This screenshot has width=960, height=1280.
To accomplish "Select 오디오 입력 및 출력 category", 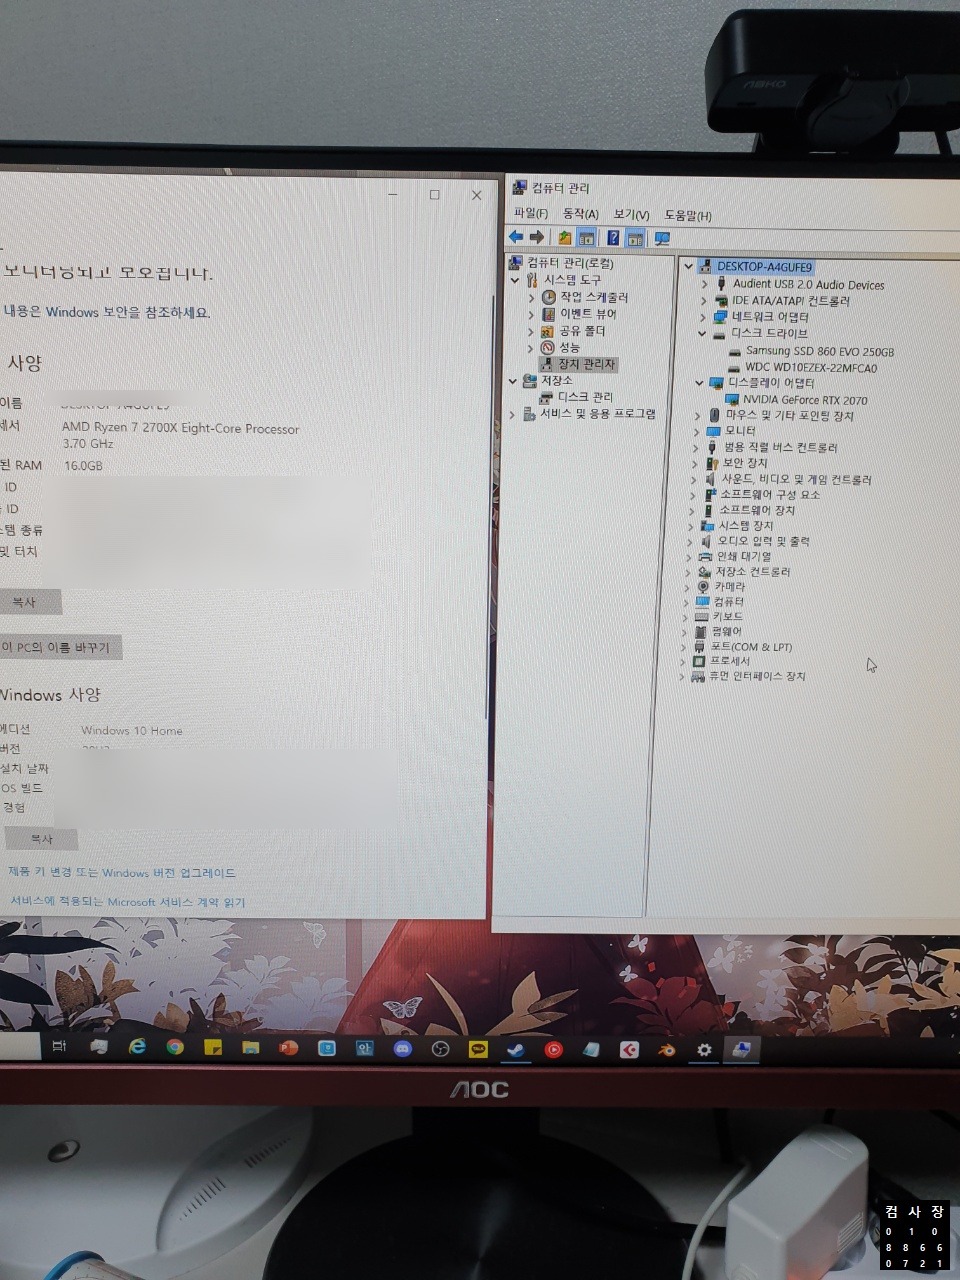I will click(764, 542).
